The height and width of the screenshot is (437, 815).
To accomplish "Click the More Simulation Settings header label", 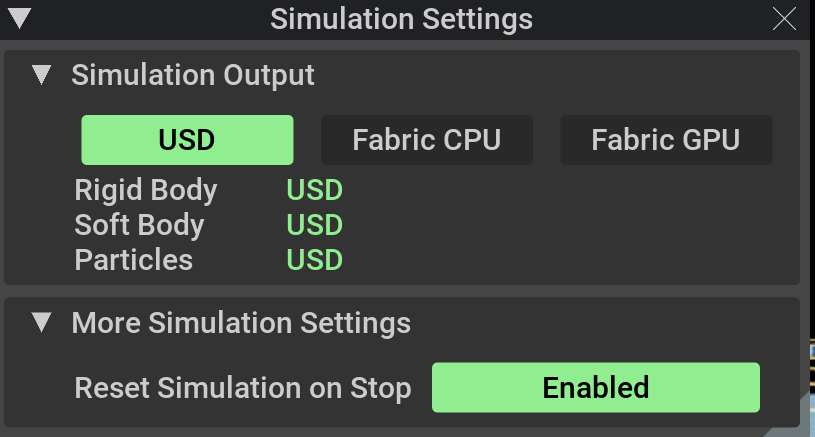I will [241, 323].
